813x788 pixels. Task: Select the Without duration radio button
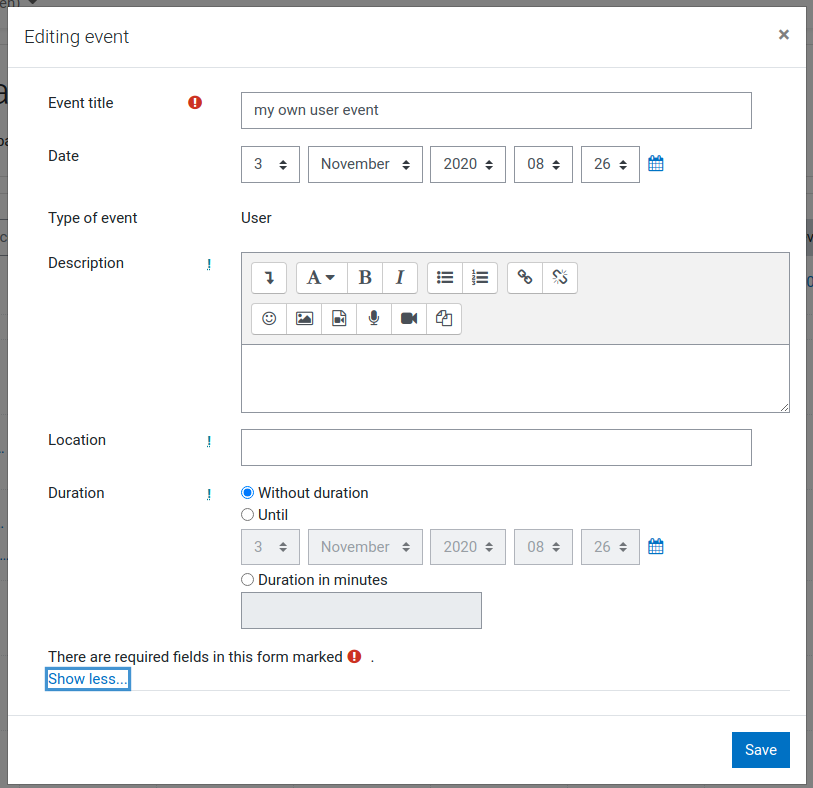click(x=247, y=492)
